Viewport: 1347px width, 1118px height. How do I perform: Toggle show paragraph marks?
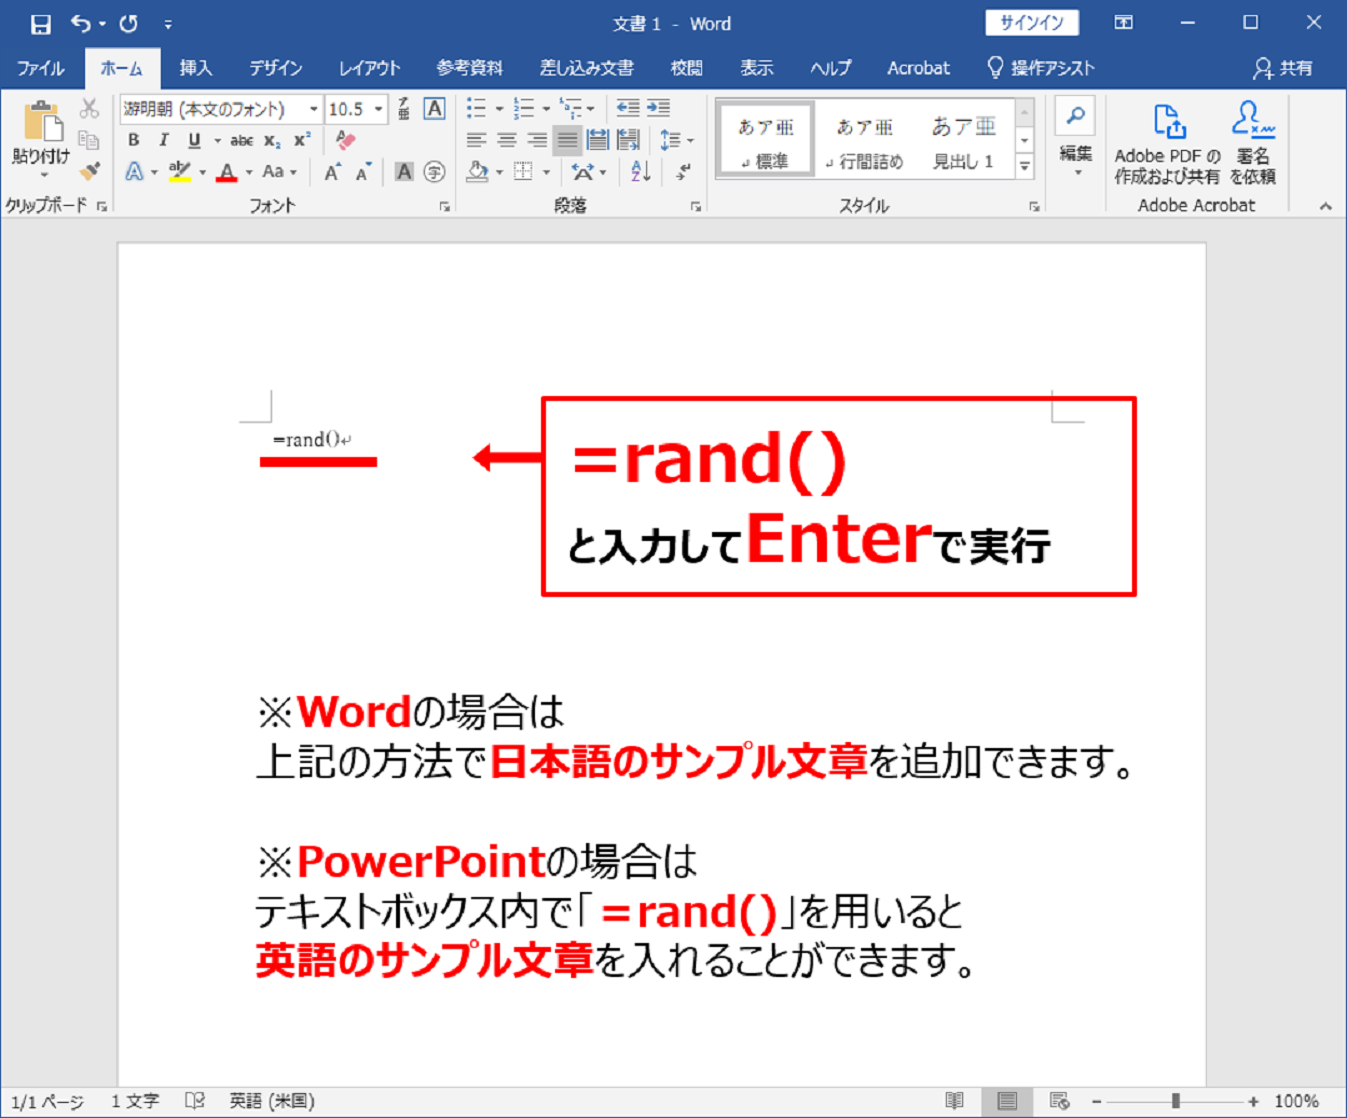pyautogui.click(x=683, y=172)
